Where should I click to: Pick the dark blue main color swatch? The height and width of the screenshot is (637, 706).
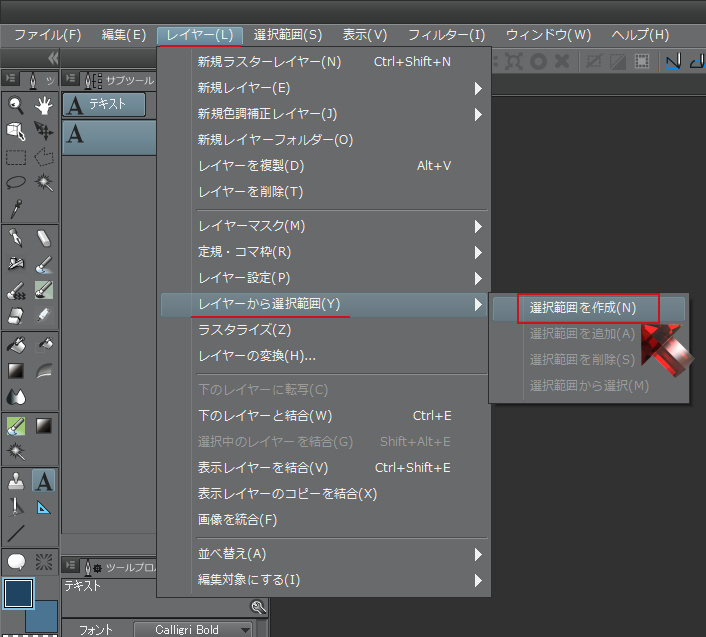(x=18, y=593)
